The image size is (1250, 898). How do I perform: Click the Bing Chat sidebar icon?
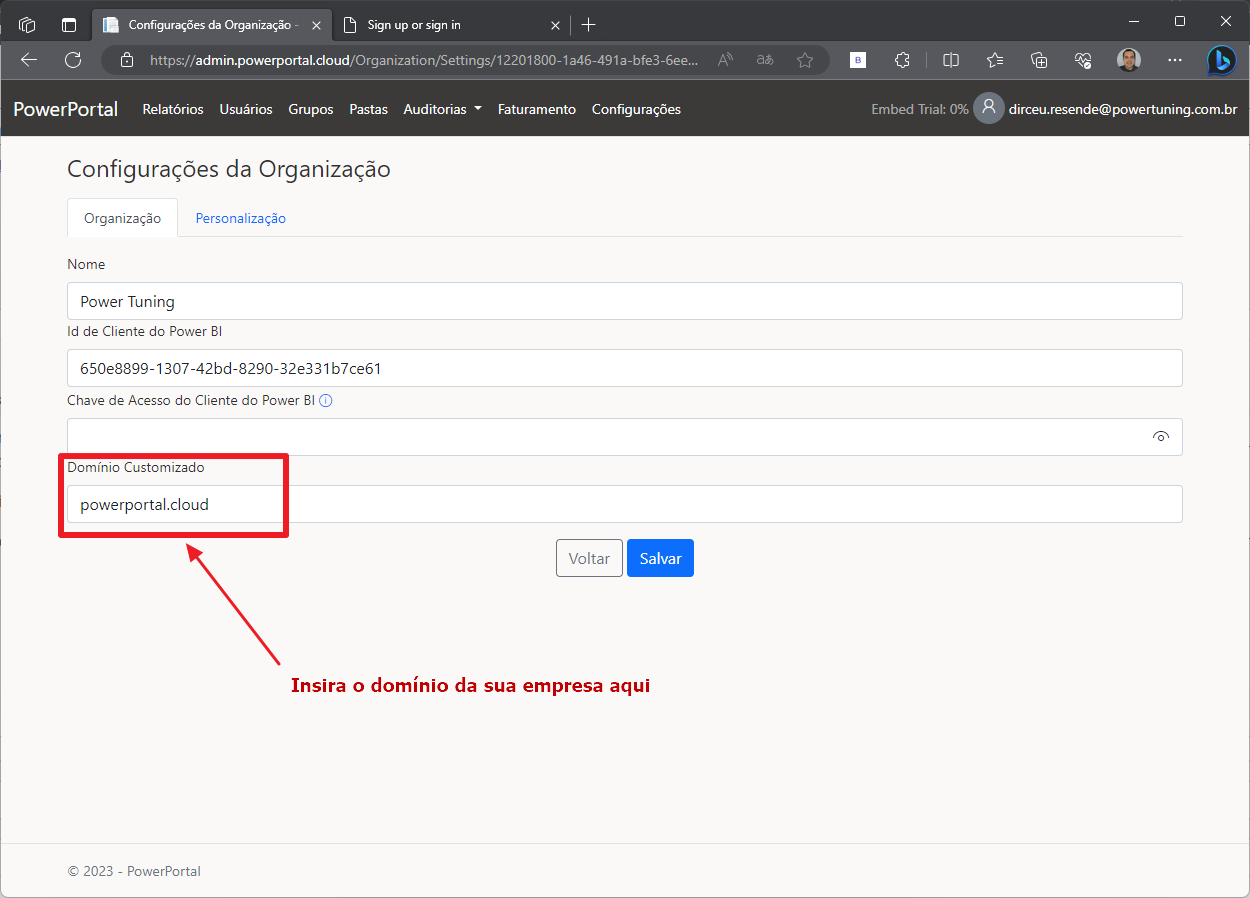(x=1221, y=60)
